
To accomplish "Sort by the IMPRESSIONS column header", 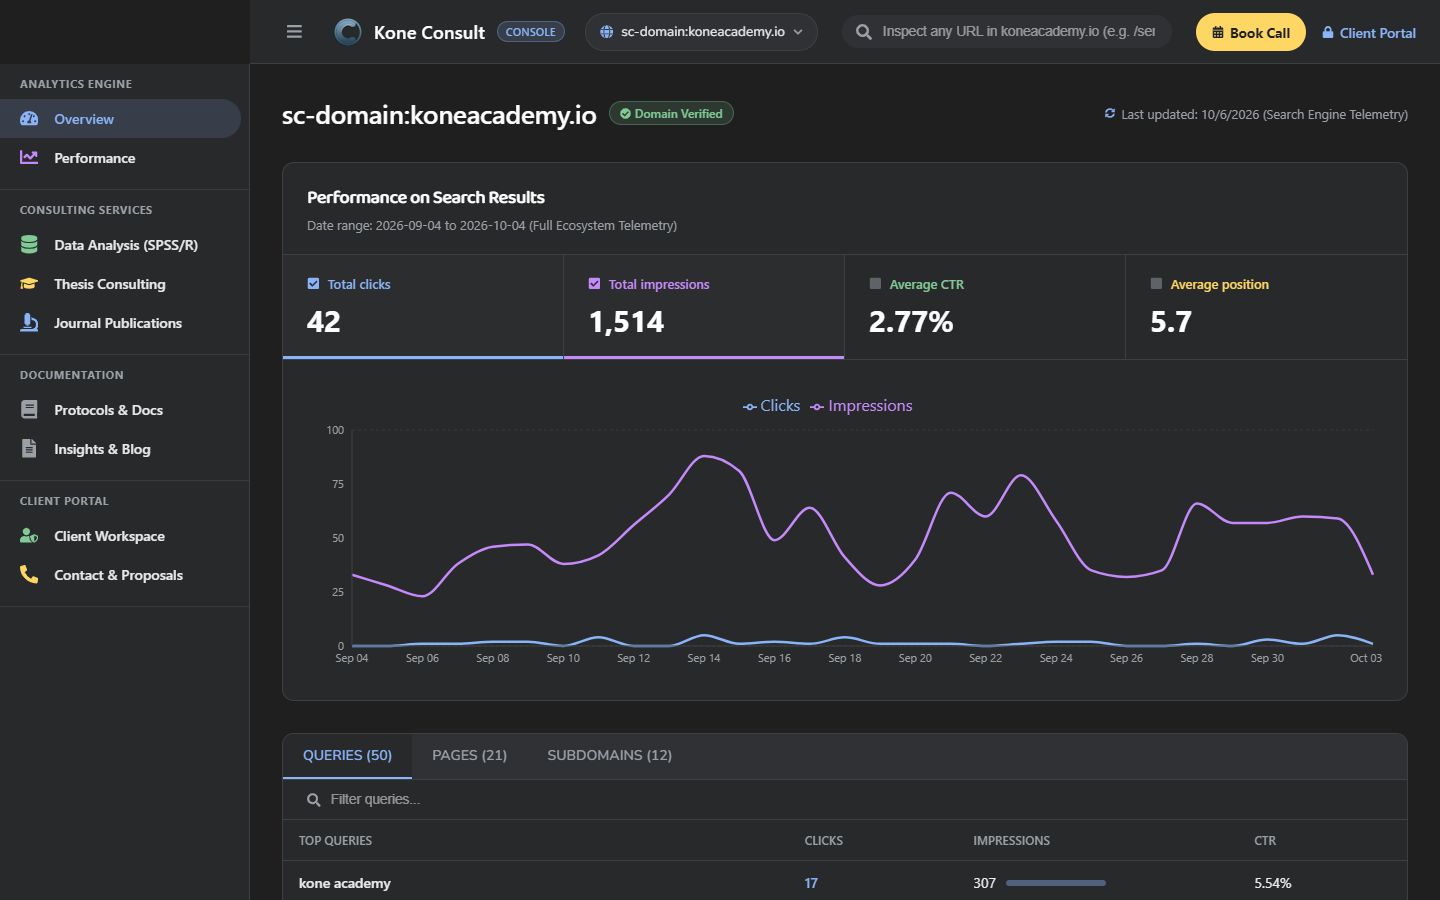I will coord(1011,841).
